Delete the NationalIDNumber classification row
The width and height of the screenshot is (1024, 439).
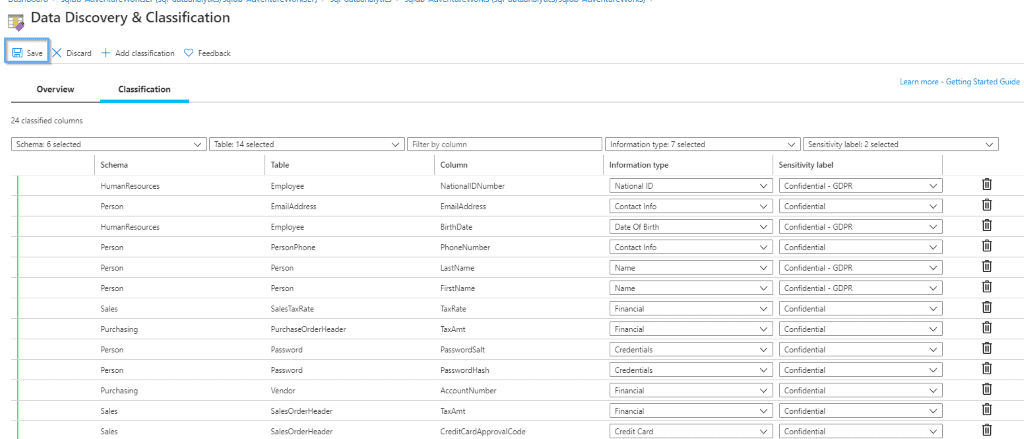(x=987, y=185)
